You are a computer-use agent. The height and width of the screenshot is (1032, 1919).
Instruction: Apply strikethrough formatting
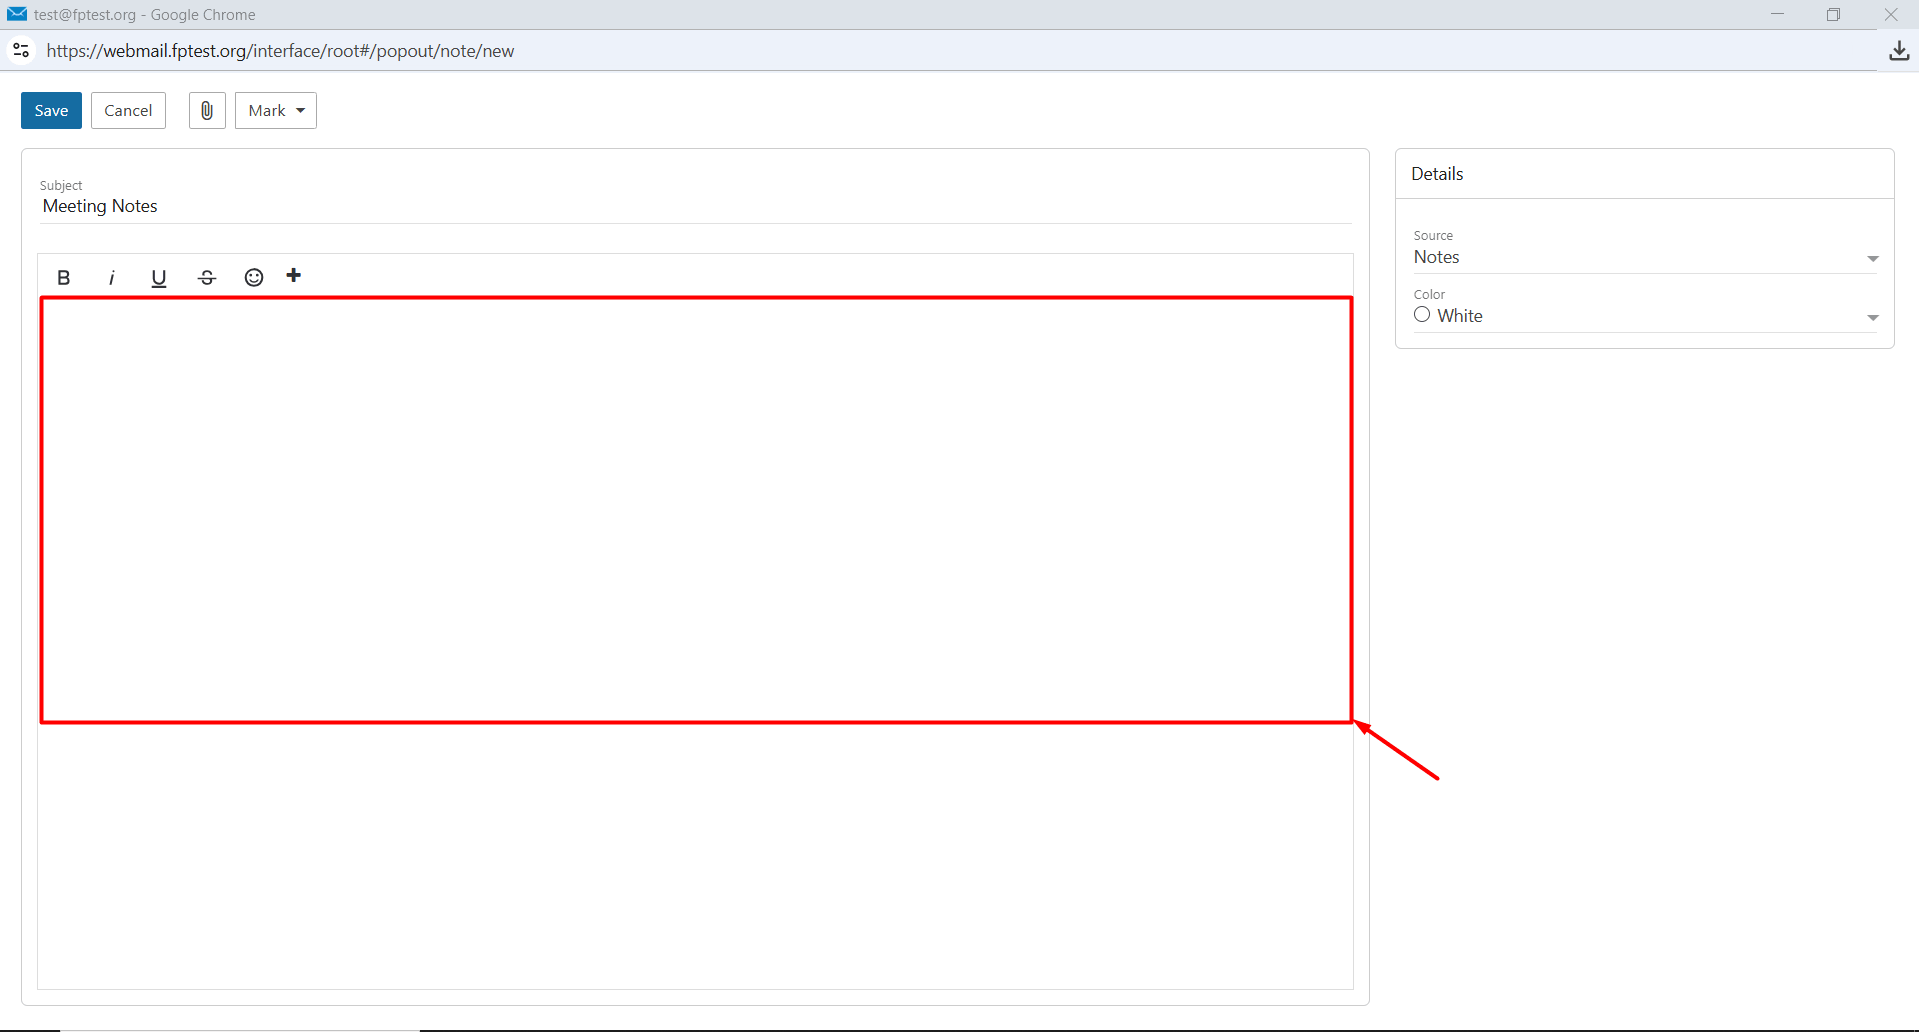tap(207, 277)
